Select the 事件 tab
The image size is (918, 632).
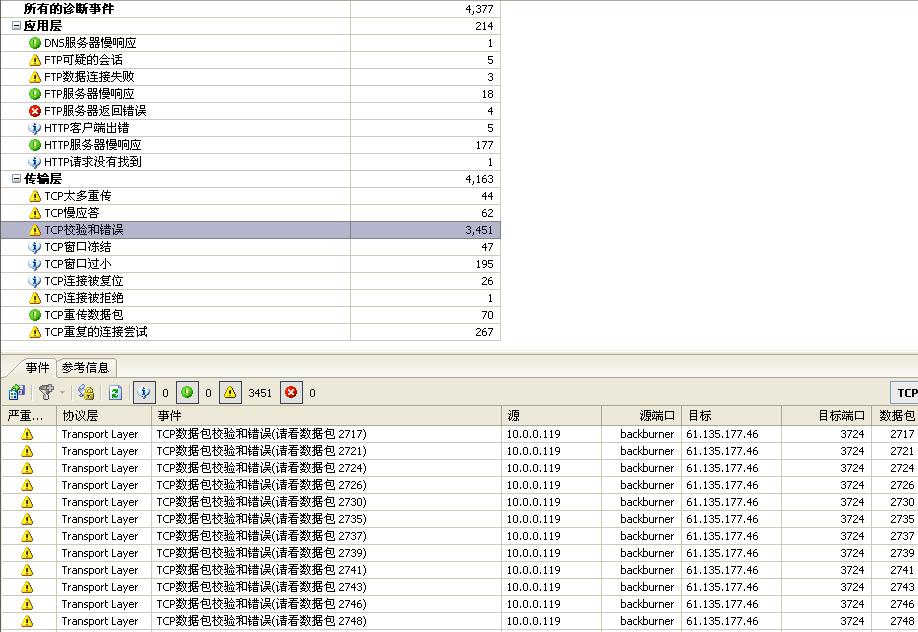[x=37, y=367]
